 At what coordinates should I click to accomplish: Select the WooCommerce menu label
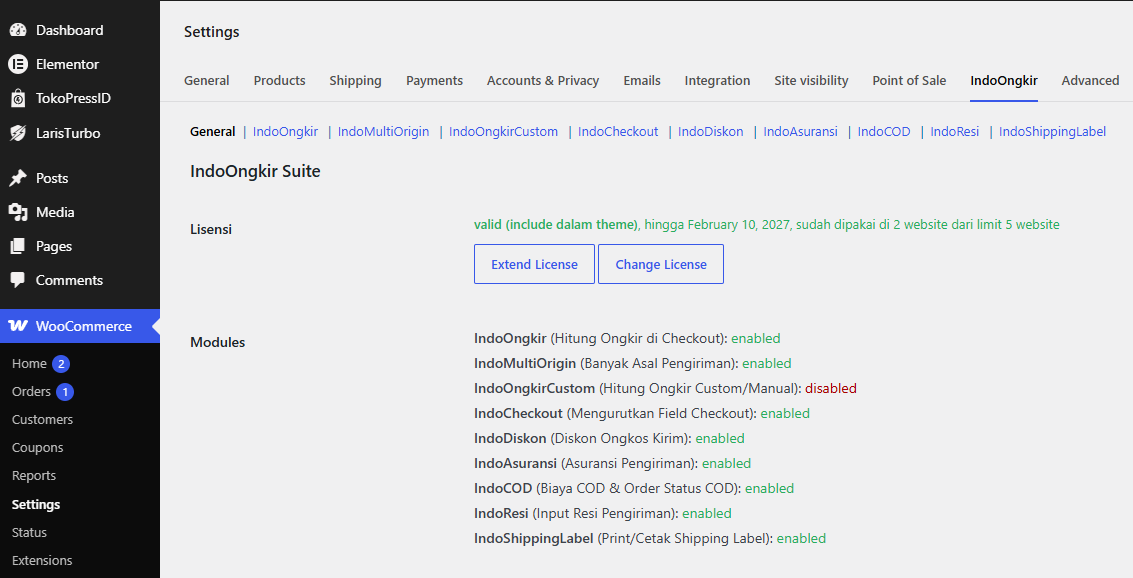84,326
